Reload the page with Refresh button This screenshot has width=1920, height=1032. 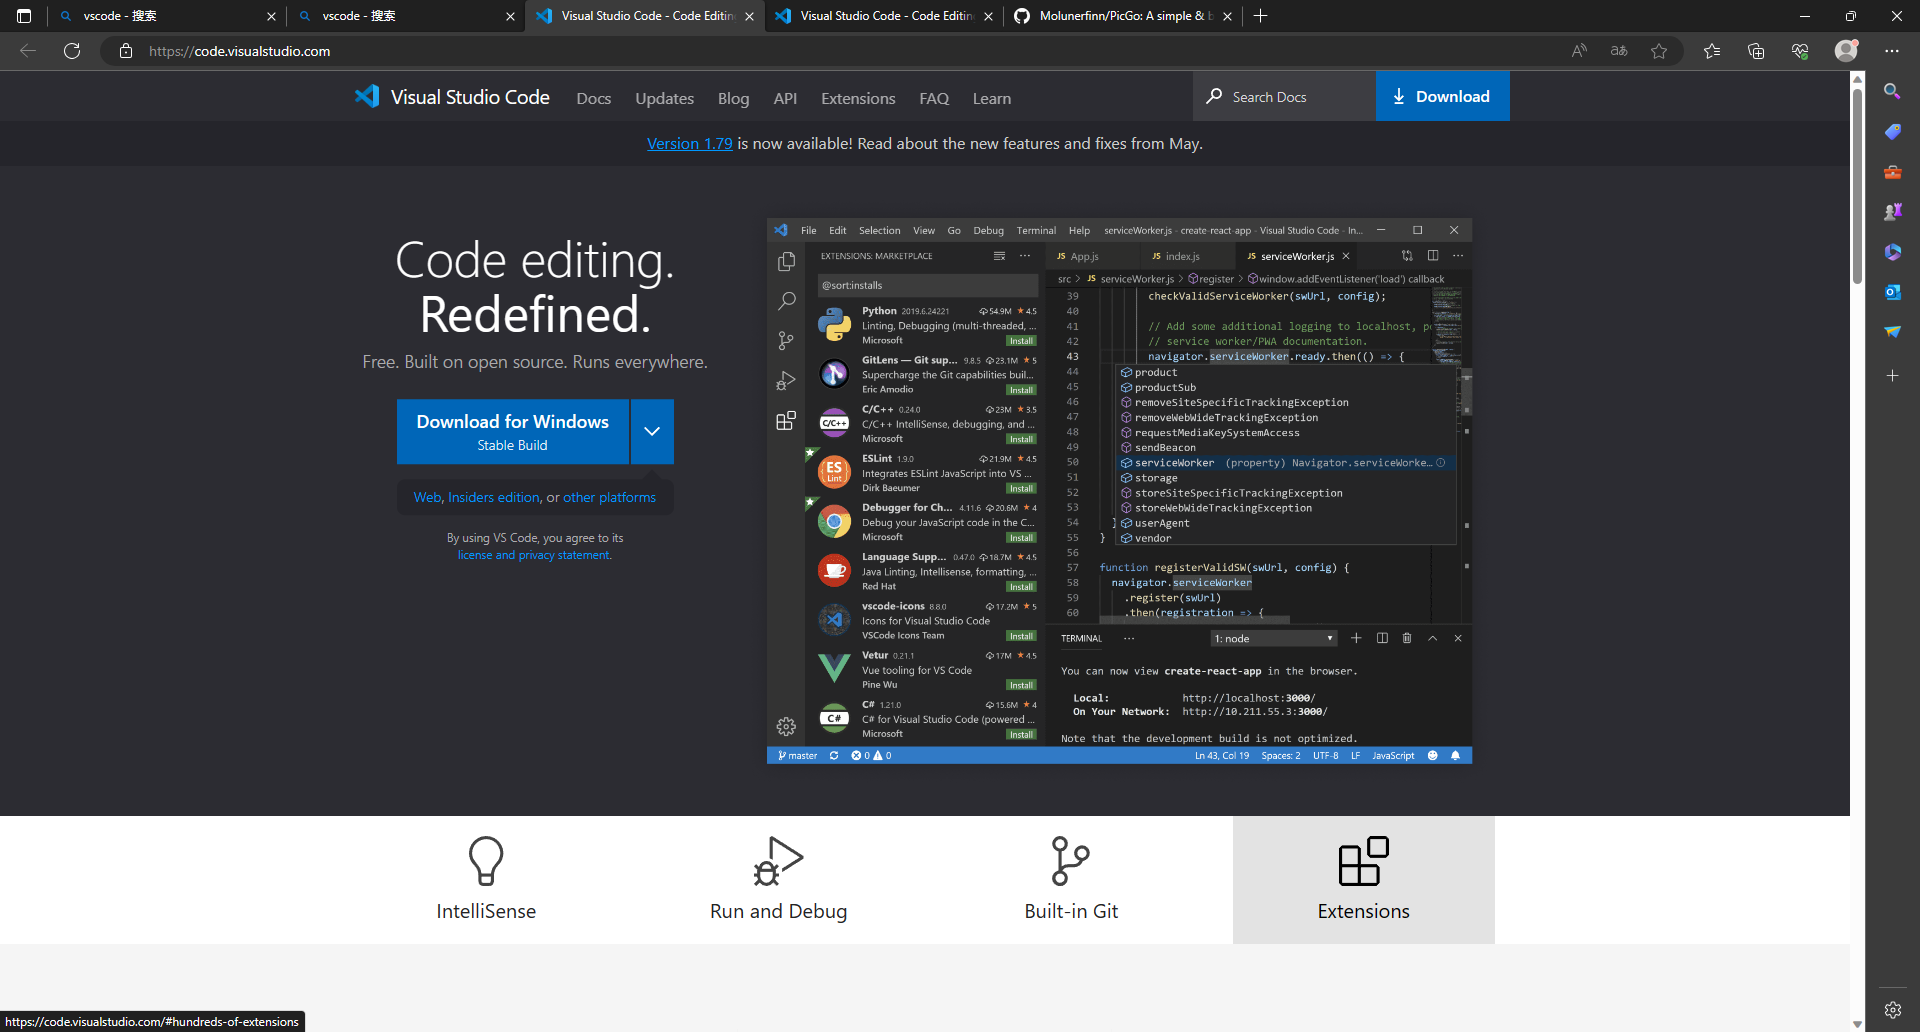point(72,51)
